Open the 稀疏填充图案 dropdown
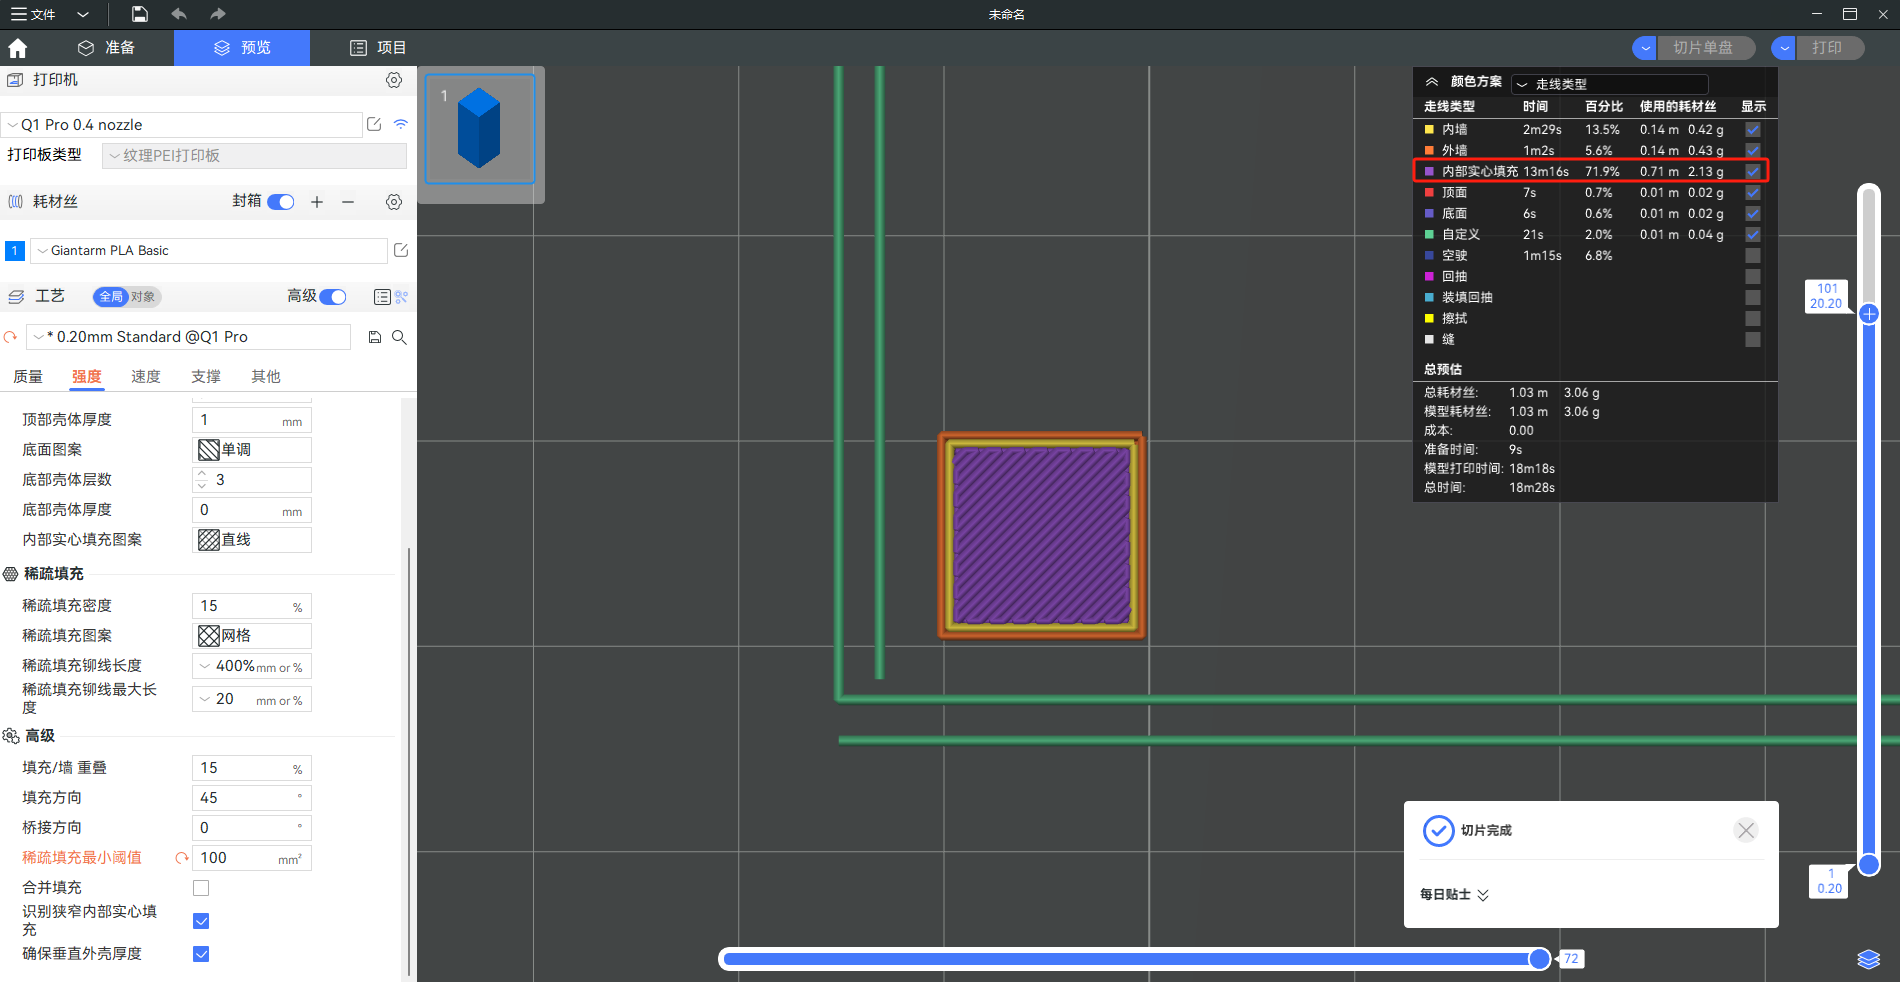 (x=252, y=636)
